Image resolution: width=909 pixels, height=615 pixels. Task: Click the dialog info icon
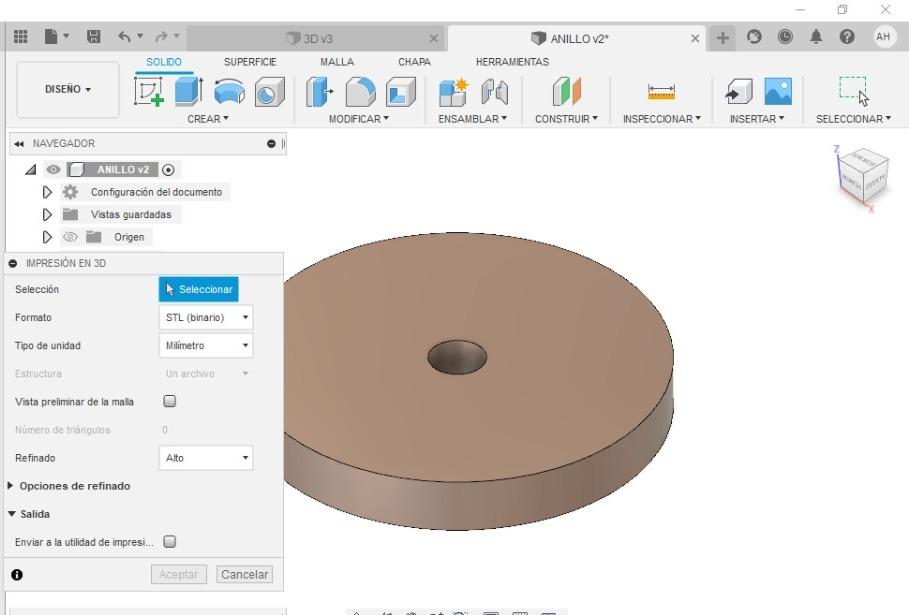17,574
